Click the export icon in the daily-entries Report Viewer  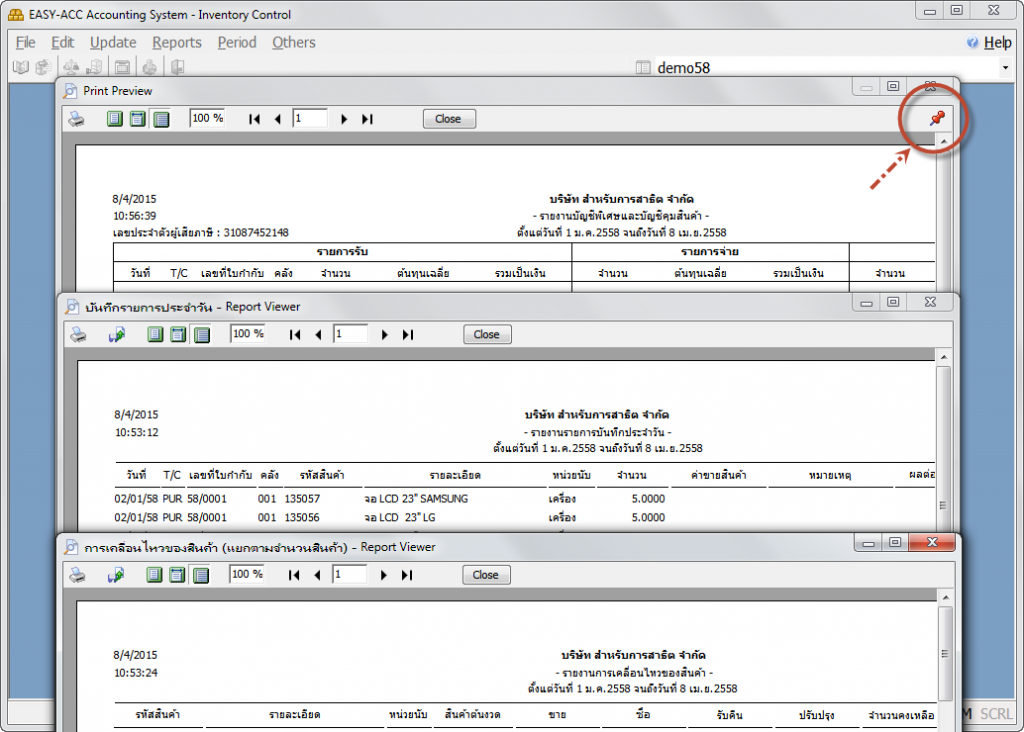[116, 335]
